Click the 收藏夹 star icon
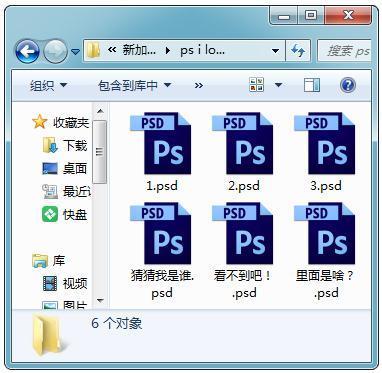Viewport: 382px width, 373px height. (39, 122)
